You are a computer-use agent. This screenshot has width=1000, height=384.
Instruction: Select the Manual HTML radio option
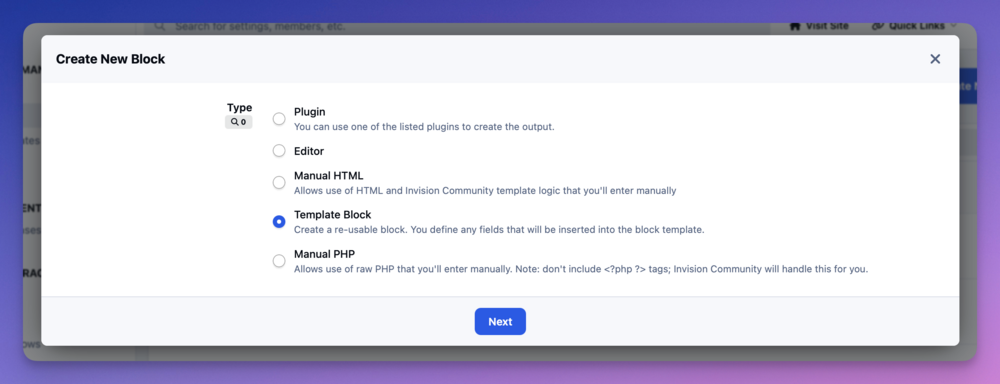(x=279, y=182)
